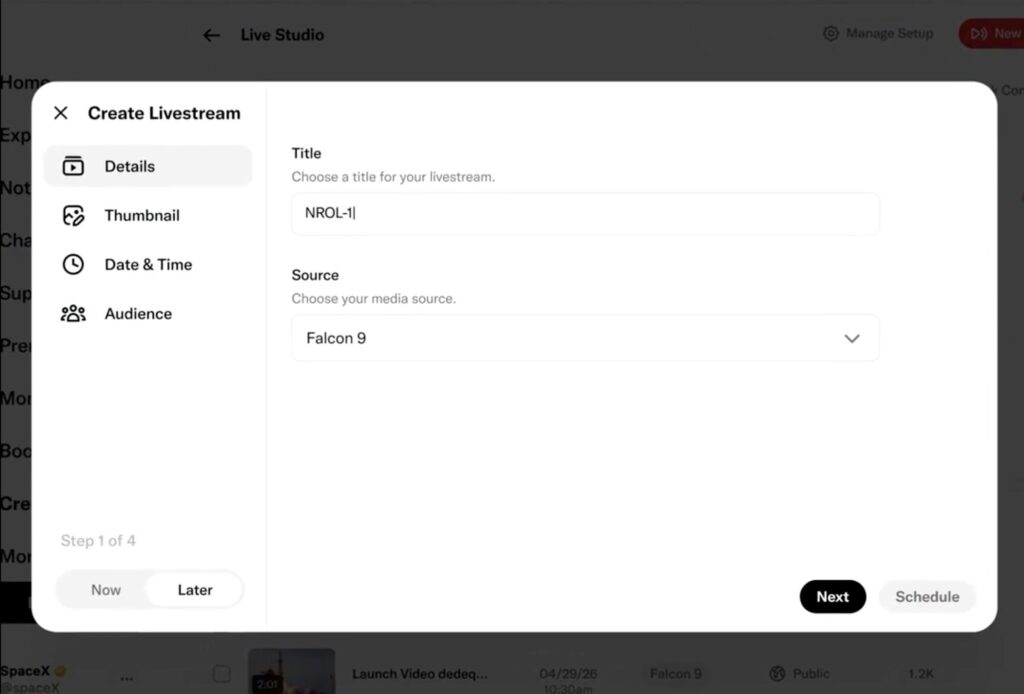Click the SpaceX account more options dots
This screenshot has height=694, width=1024.
[x=127, y=678]
